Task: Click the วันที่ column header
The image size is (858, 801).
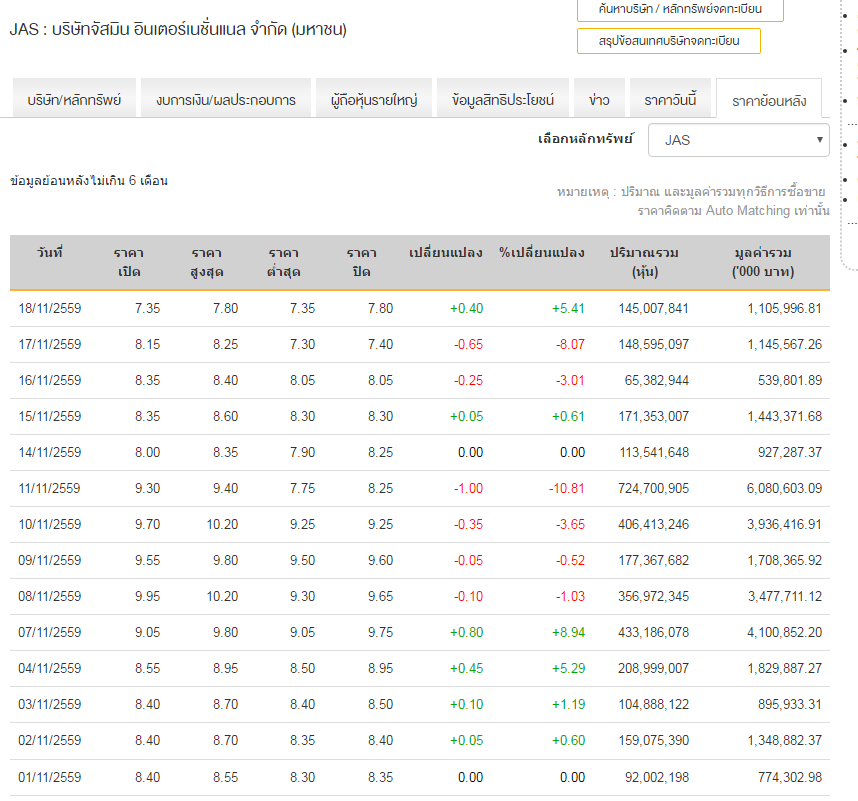Action: click(49, 253)
